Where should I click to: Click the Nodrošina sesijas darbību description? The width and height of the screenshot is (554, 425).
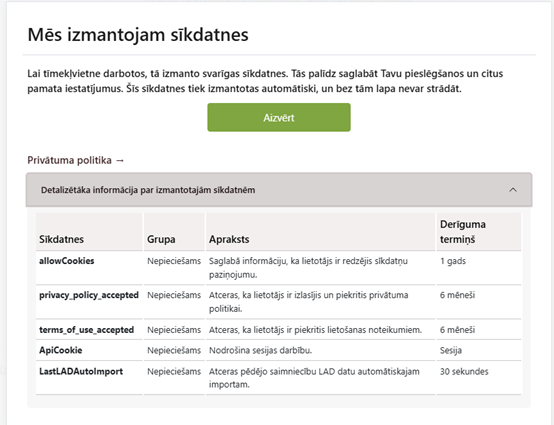click(x=260, y=350)
